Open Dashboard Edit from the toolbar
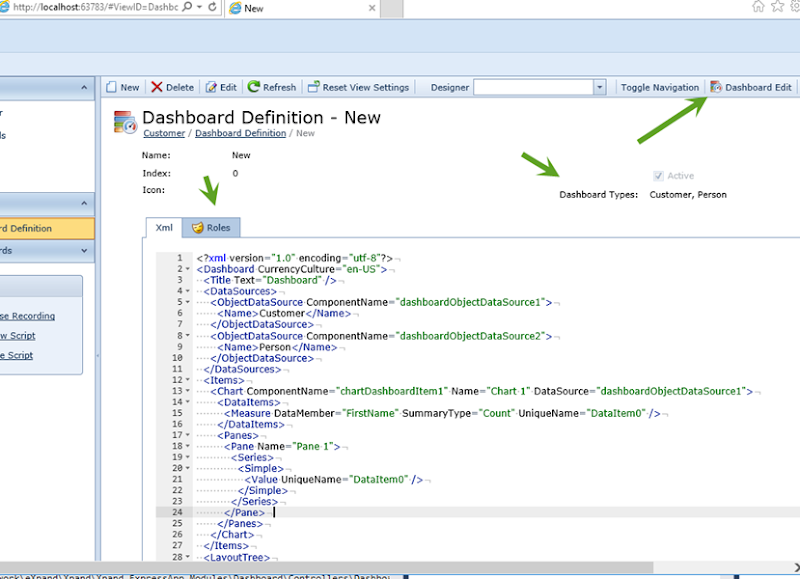The image size is (800, 579). [x=750, y=87]
